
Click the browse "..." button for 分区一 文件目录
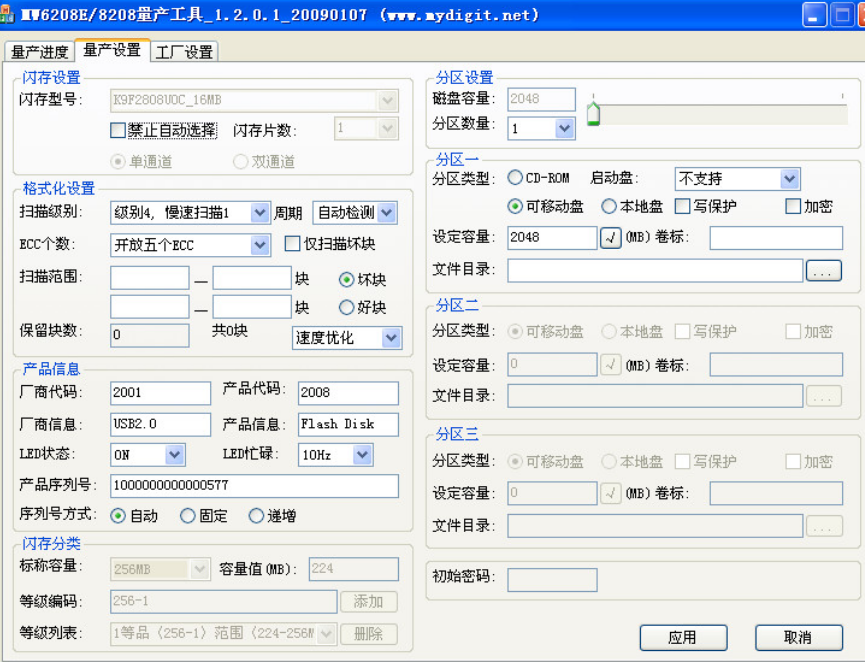[x=823, y=271]
